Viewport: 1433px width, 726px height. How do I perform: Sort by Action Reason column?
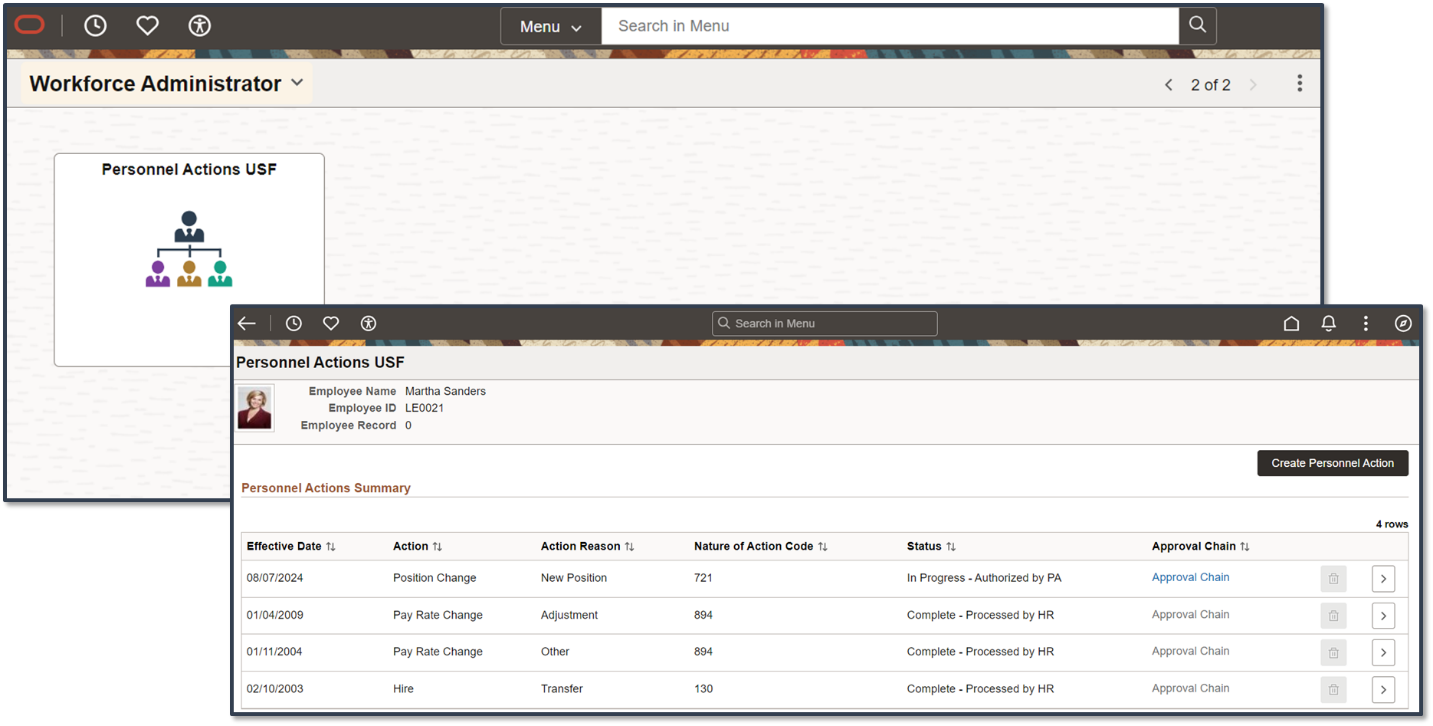[x=587, y=547]
